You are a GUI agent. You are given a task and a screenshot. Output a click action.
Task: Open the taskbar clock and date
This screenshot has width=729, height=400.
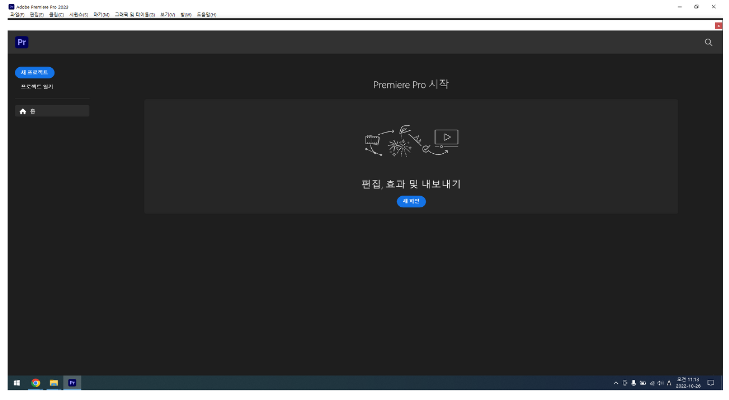click(x=688, y=383)
